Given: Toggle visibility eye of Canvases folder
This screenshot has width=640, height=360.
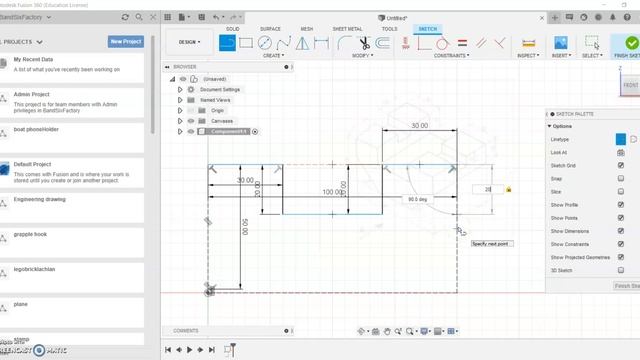Looking at the screenshot, I should 191,121.
